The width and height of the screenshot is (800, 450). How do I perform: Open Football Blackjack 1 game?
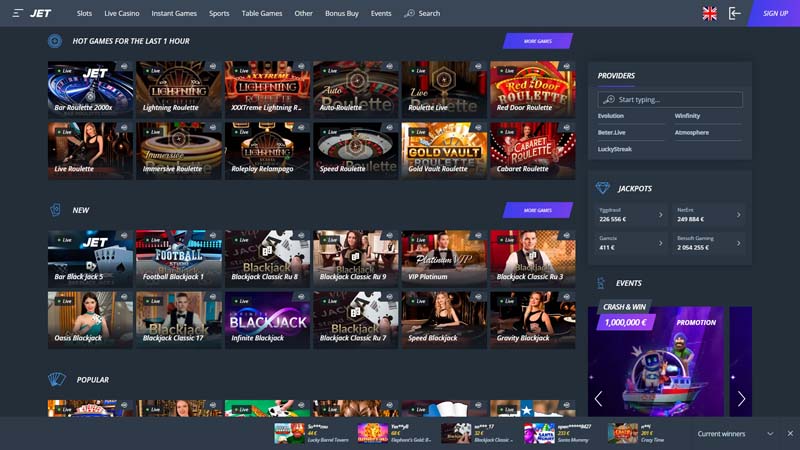pos(179,259)
